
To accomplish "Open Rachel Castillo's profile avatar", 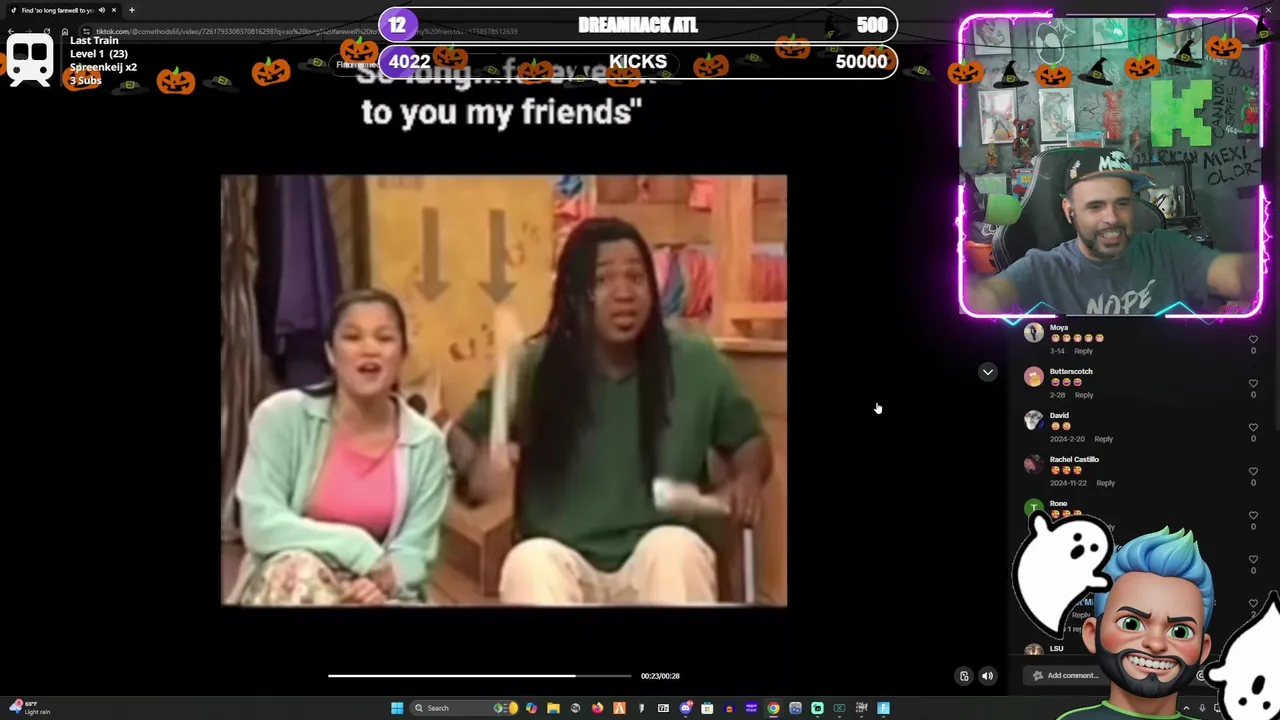I will pos(1033,465).
